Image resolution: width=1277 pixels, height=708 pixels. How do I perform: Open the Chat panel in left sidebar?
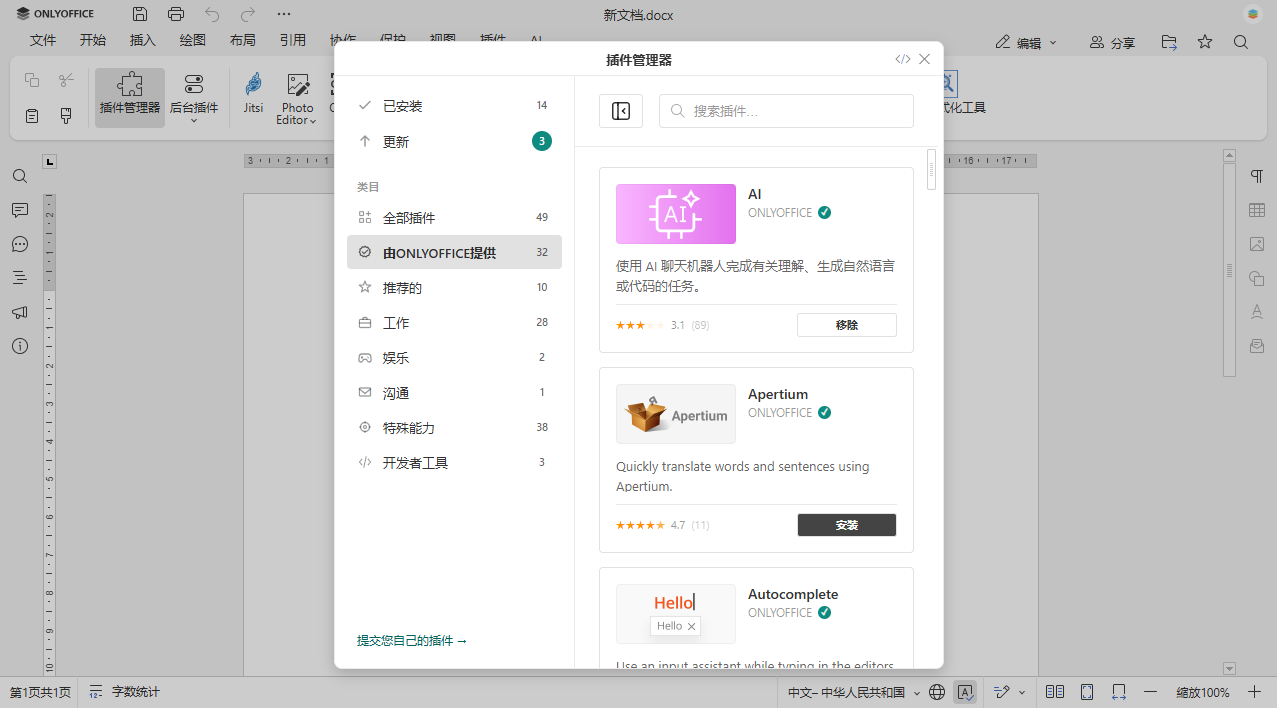click(20, 244)
